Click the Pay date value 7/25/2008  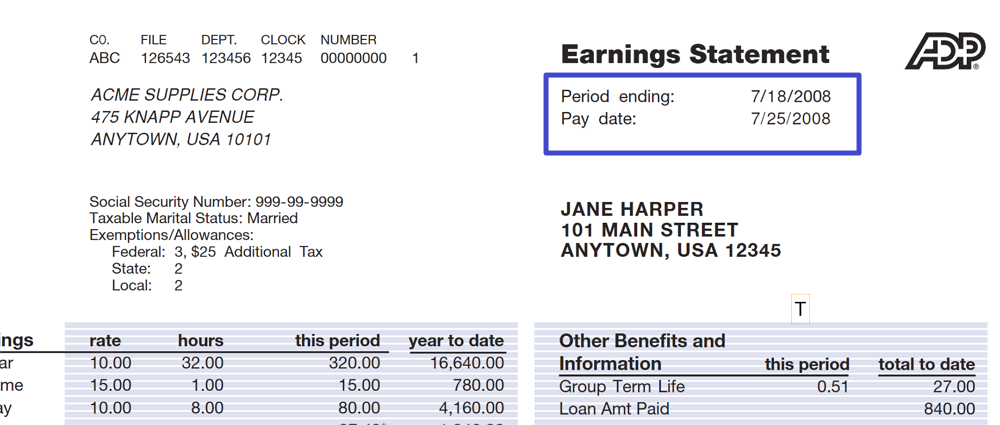point(791,119)
